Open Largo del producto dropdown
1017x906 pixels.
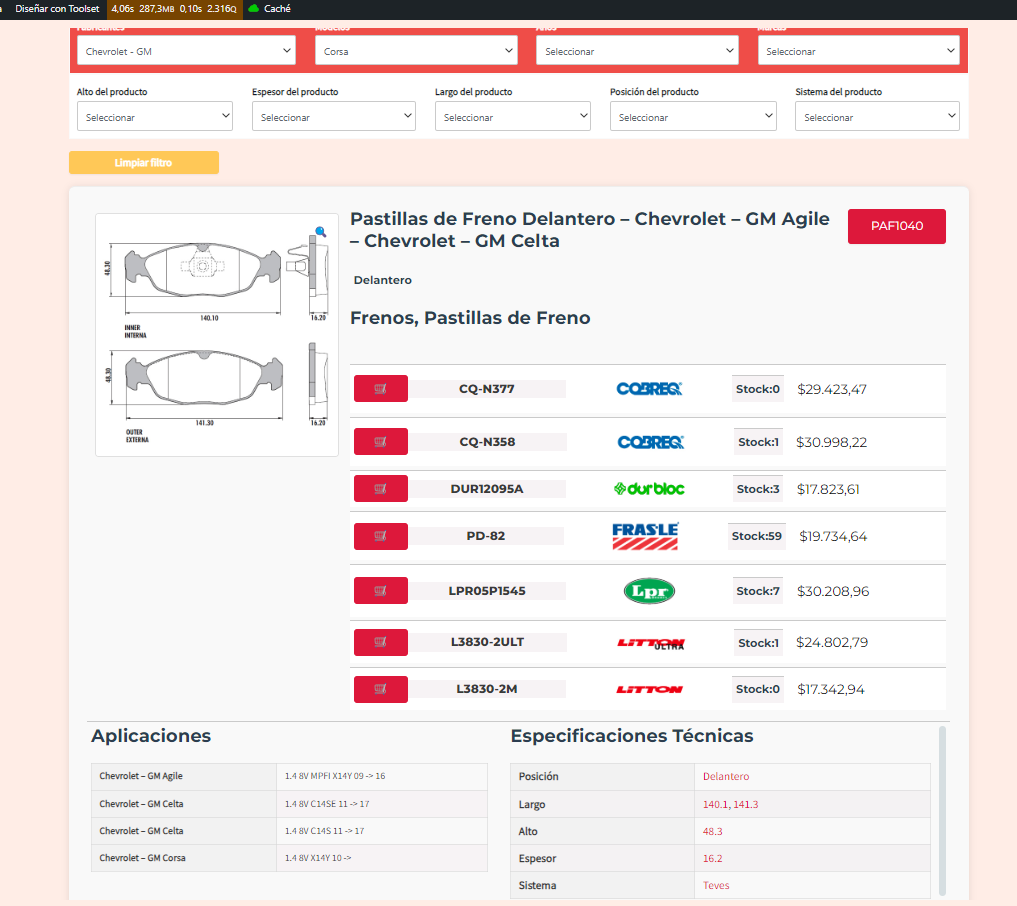tap(513, 117)
